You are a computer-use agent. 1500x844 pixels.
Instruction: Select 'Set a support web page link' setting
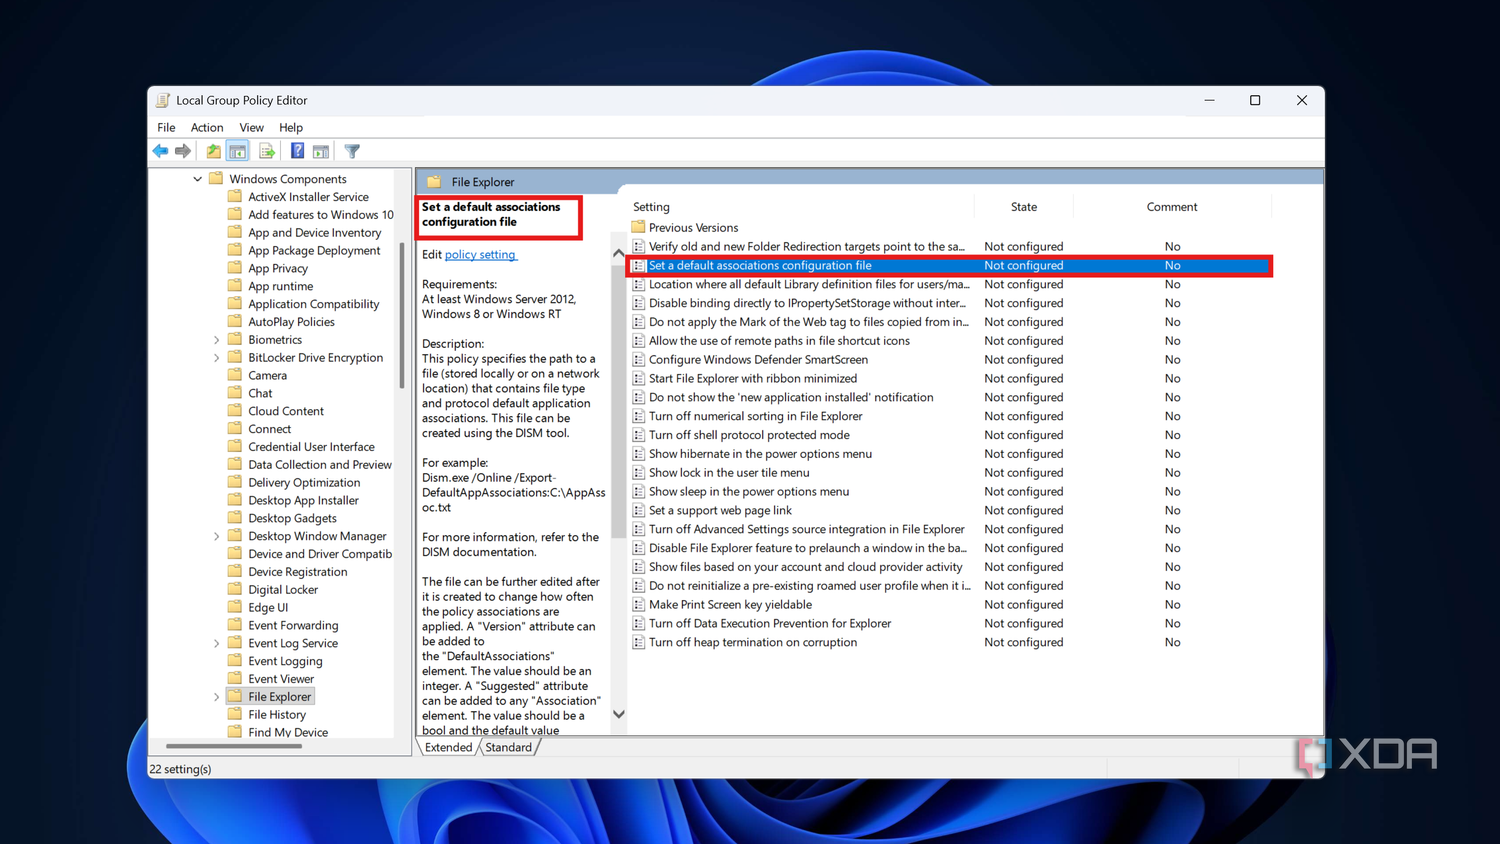[720, 510]
